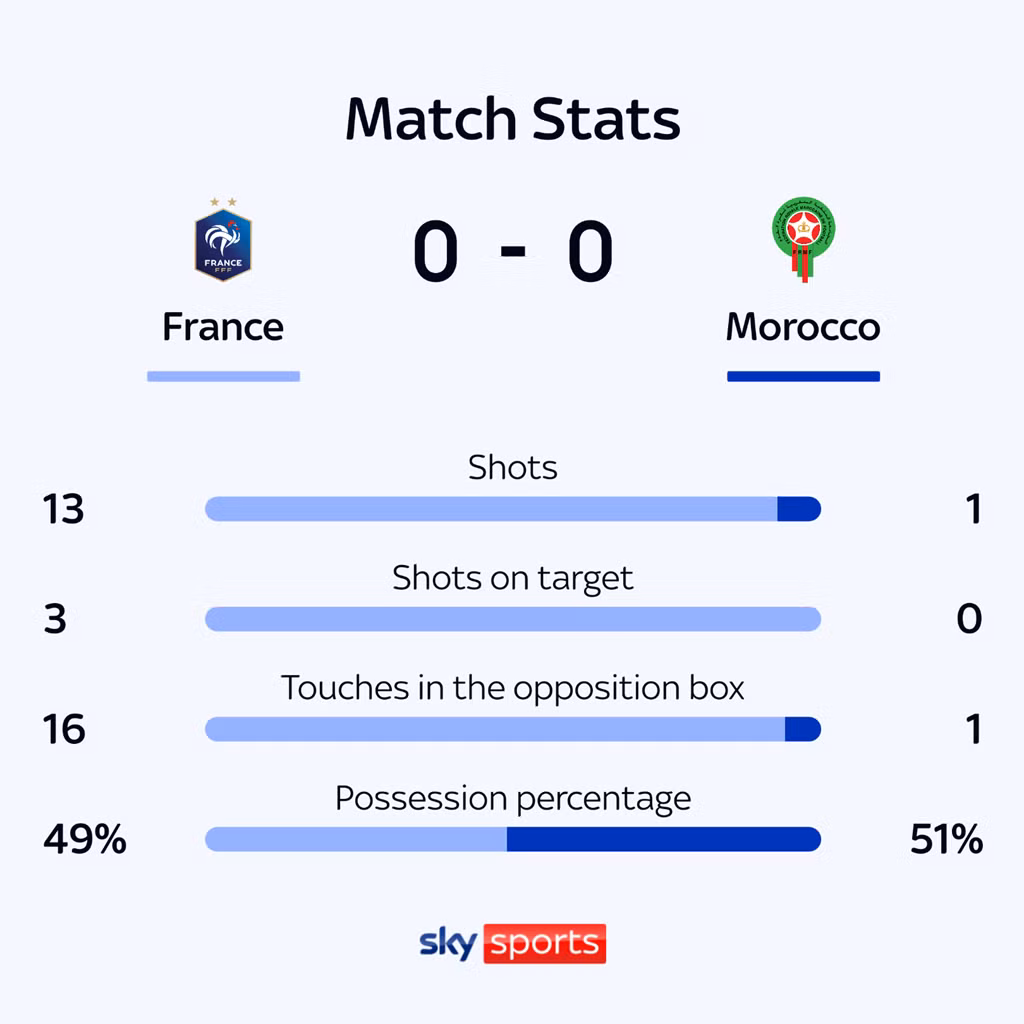
Task: Click France's 49% possession value
Action: (85, 839)
